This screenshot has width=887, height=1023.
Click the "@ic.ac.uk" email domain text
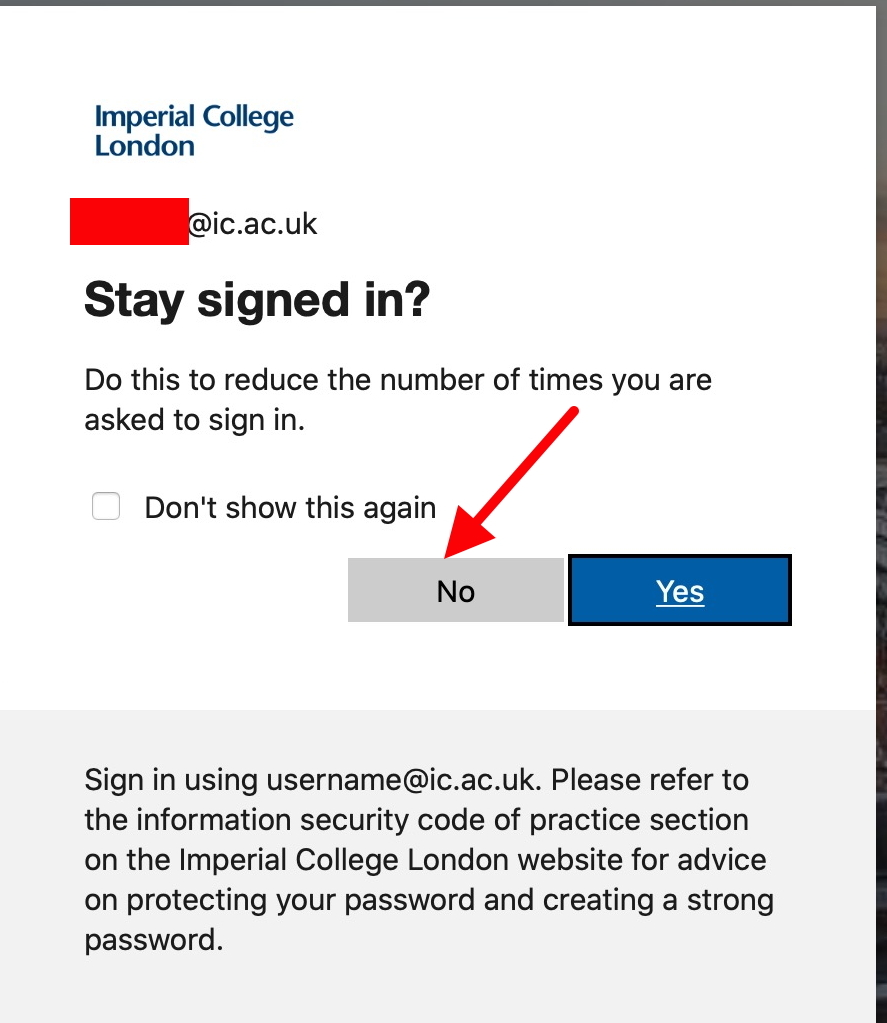(x=253, y=223)
